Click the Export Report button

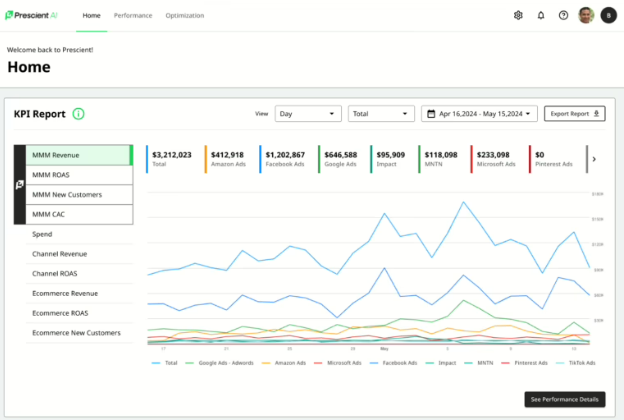[x=575, y=114]
